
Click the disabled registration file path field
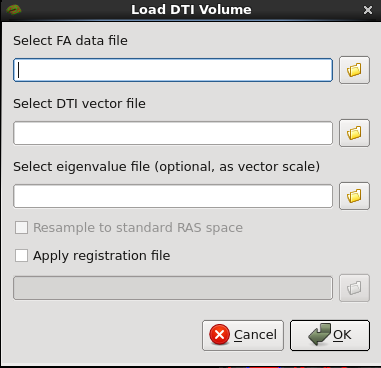click(173, 288)
